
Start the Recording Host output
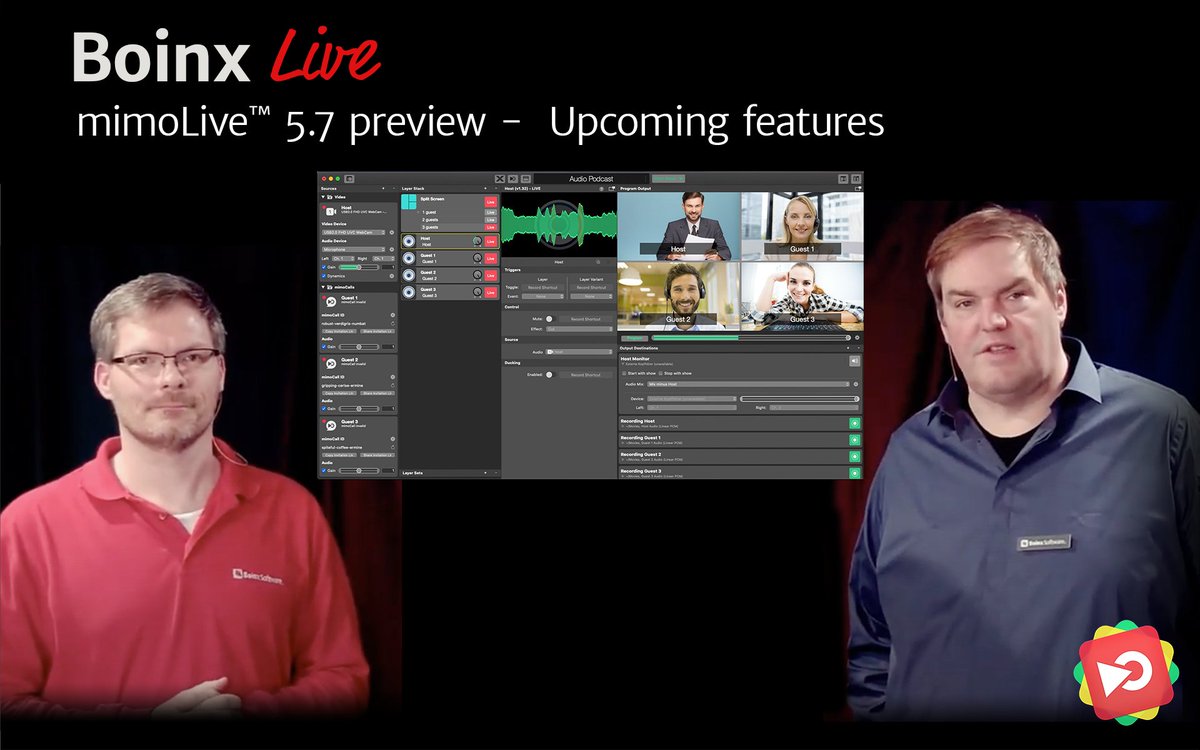(854, 423)
